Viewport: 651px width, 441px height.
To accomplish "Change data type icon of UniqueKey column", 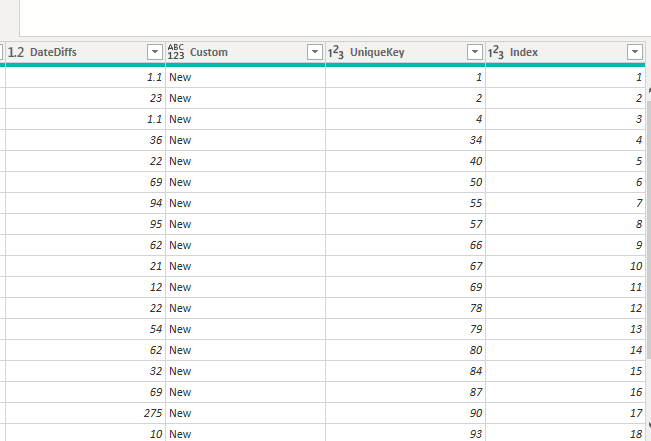I will tap(336, 52).
